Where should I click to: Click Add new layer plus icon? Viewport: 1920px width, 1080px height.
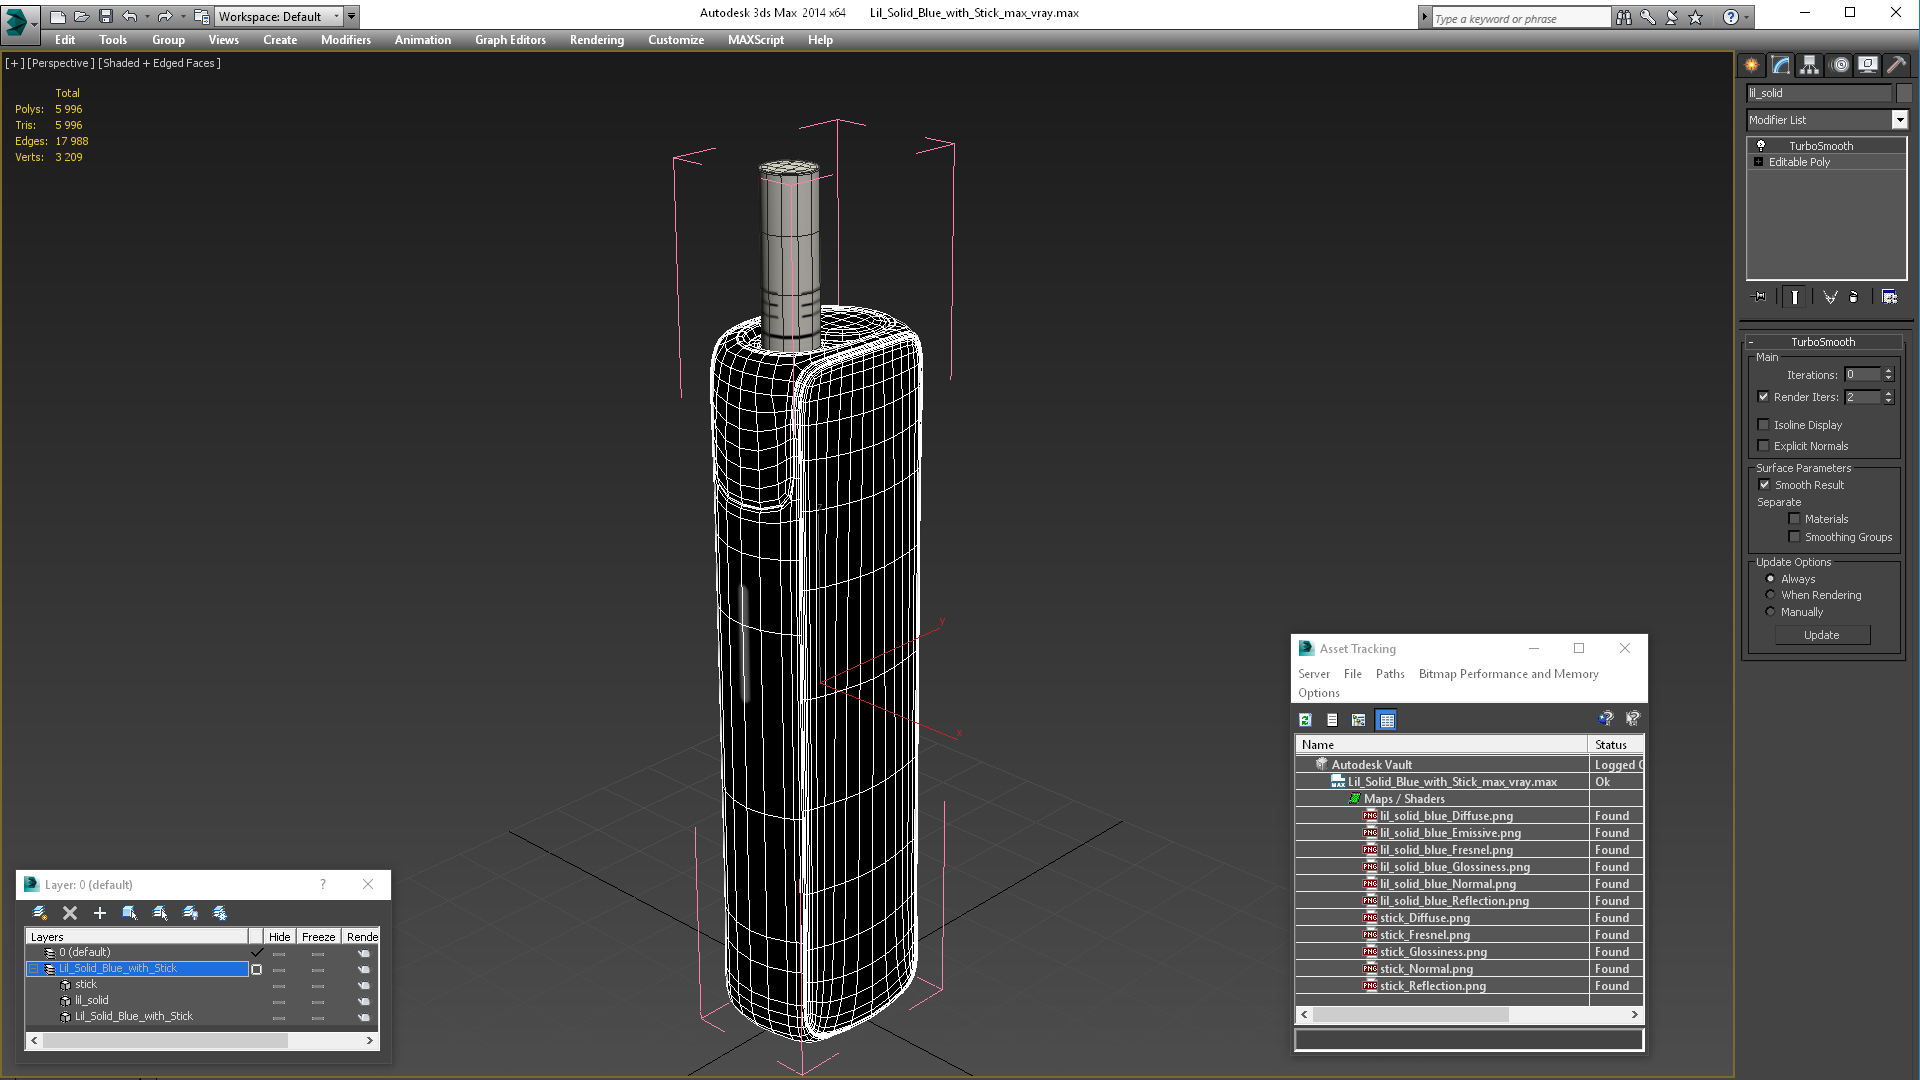point(100,913)
